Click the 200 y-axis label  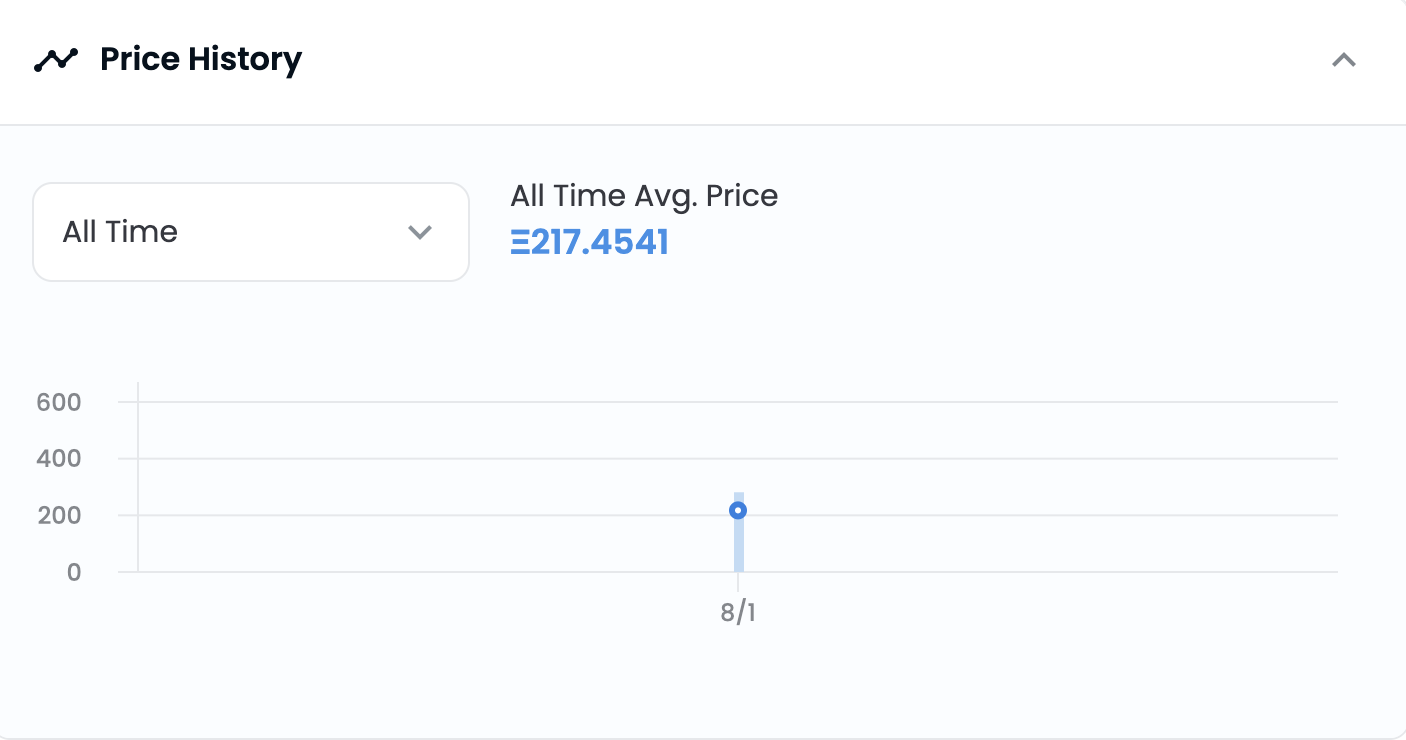pyautogui.click(x=59, y=516)
